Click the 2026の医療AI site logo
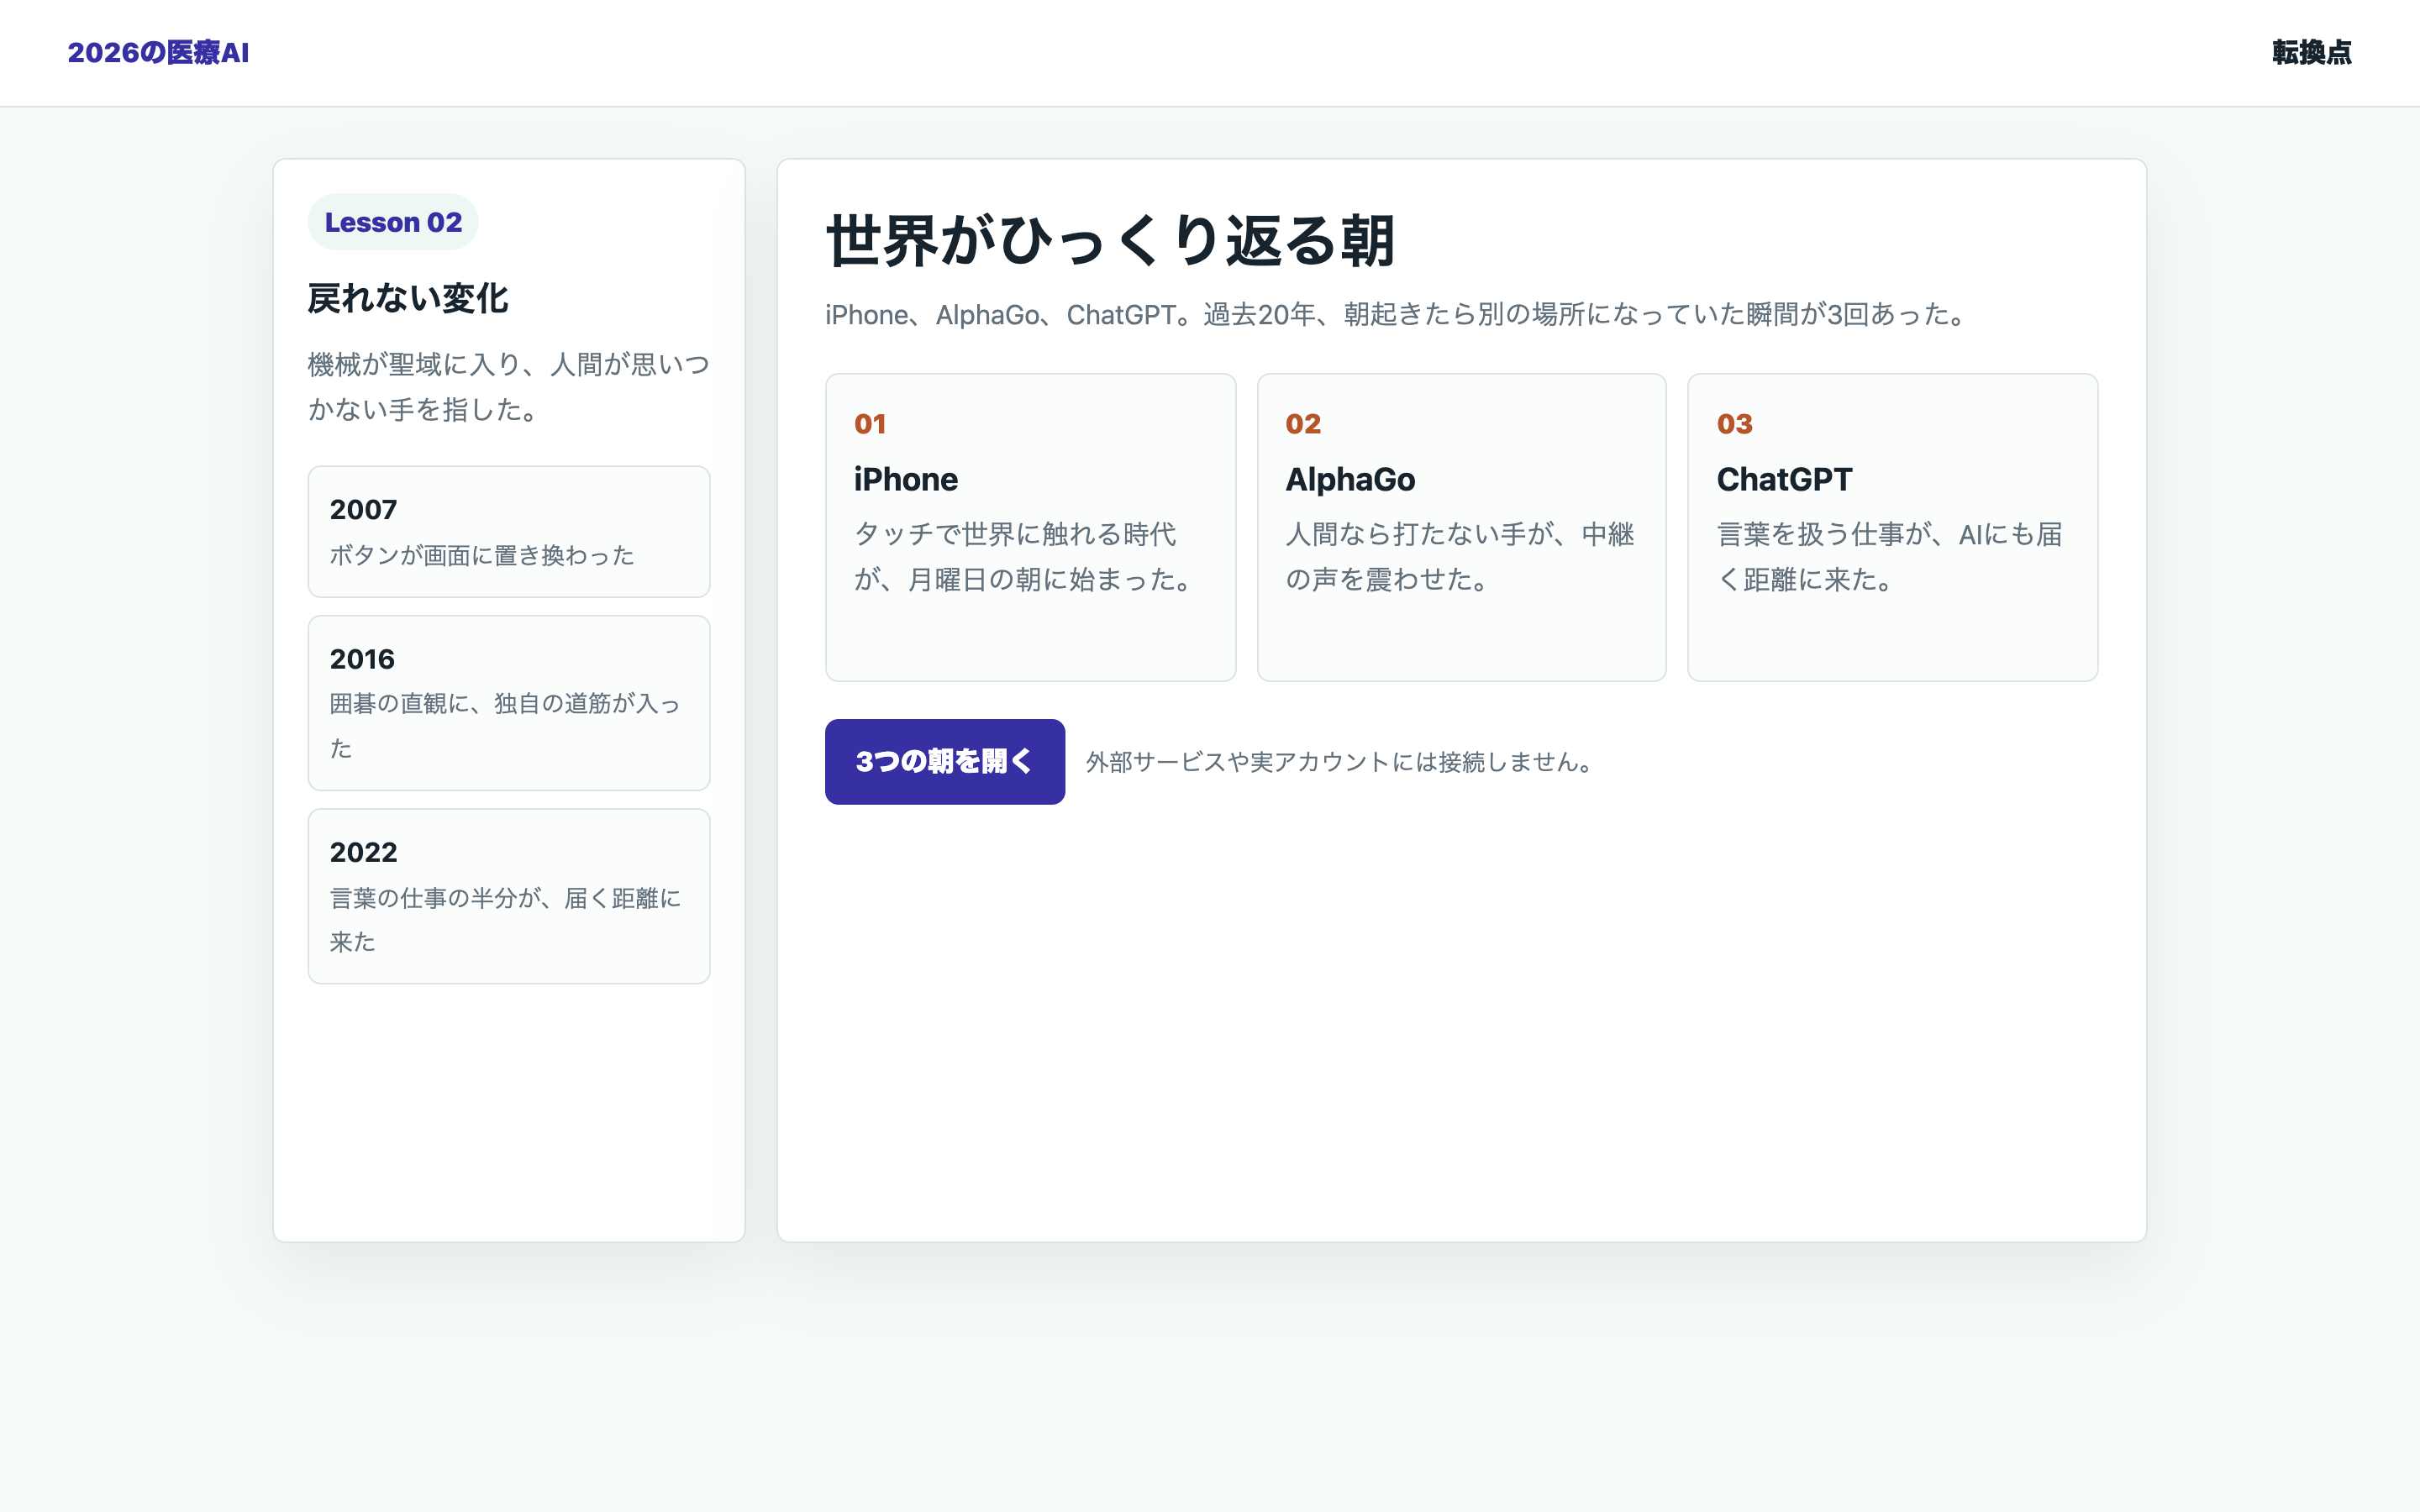The height and width of the screenshot is (1512, 2420). (158, 53)
